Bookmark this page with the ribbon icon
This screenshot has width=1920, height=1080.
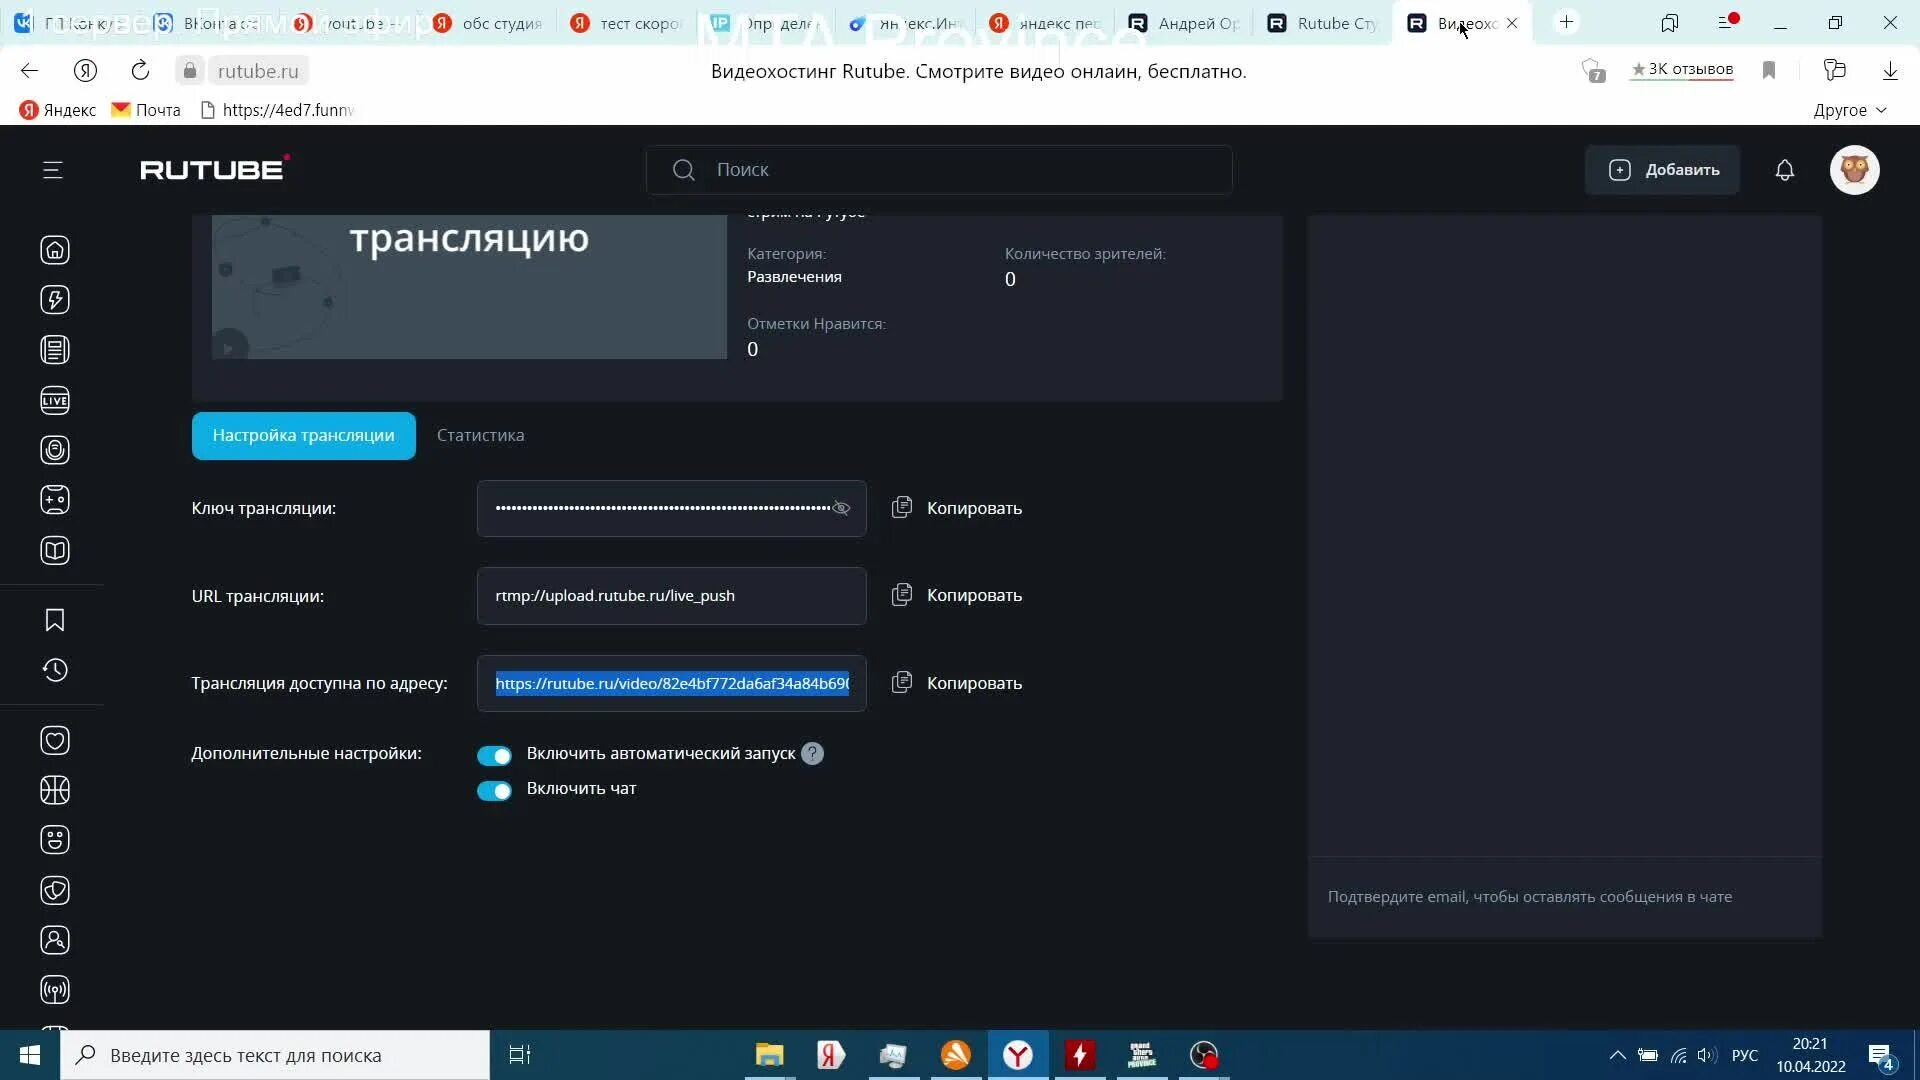click(x=1769, y=70)
